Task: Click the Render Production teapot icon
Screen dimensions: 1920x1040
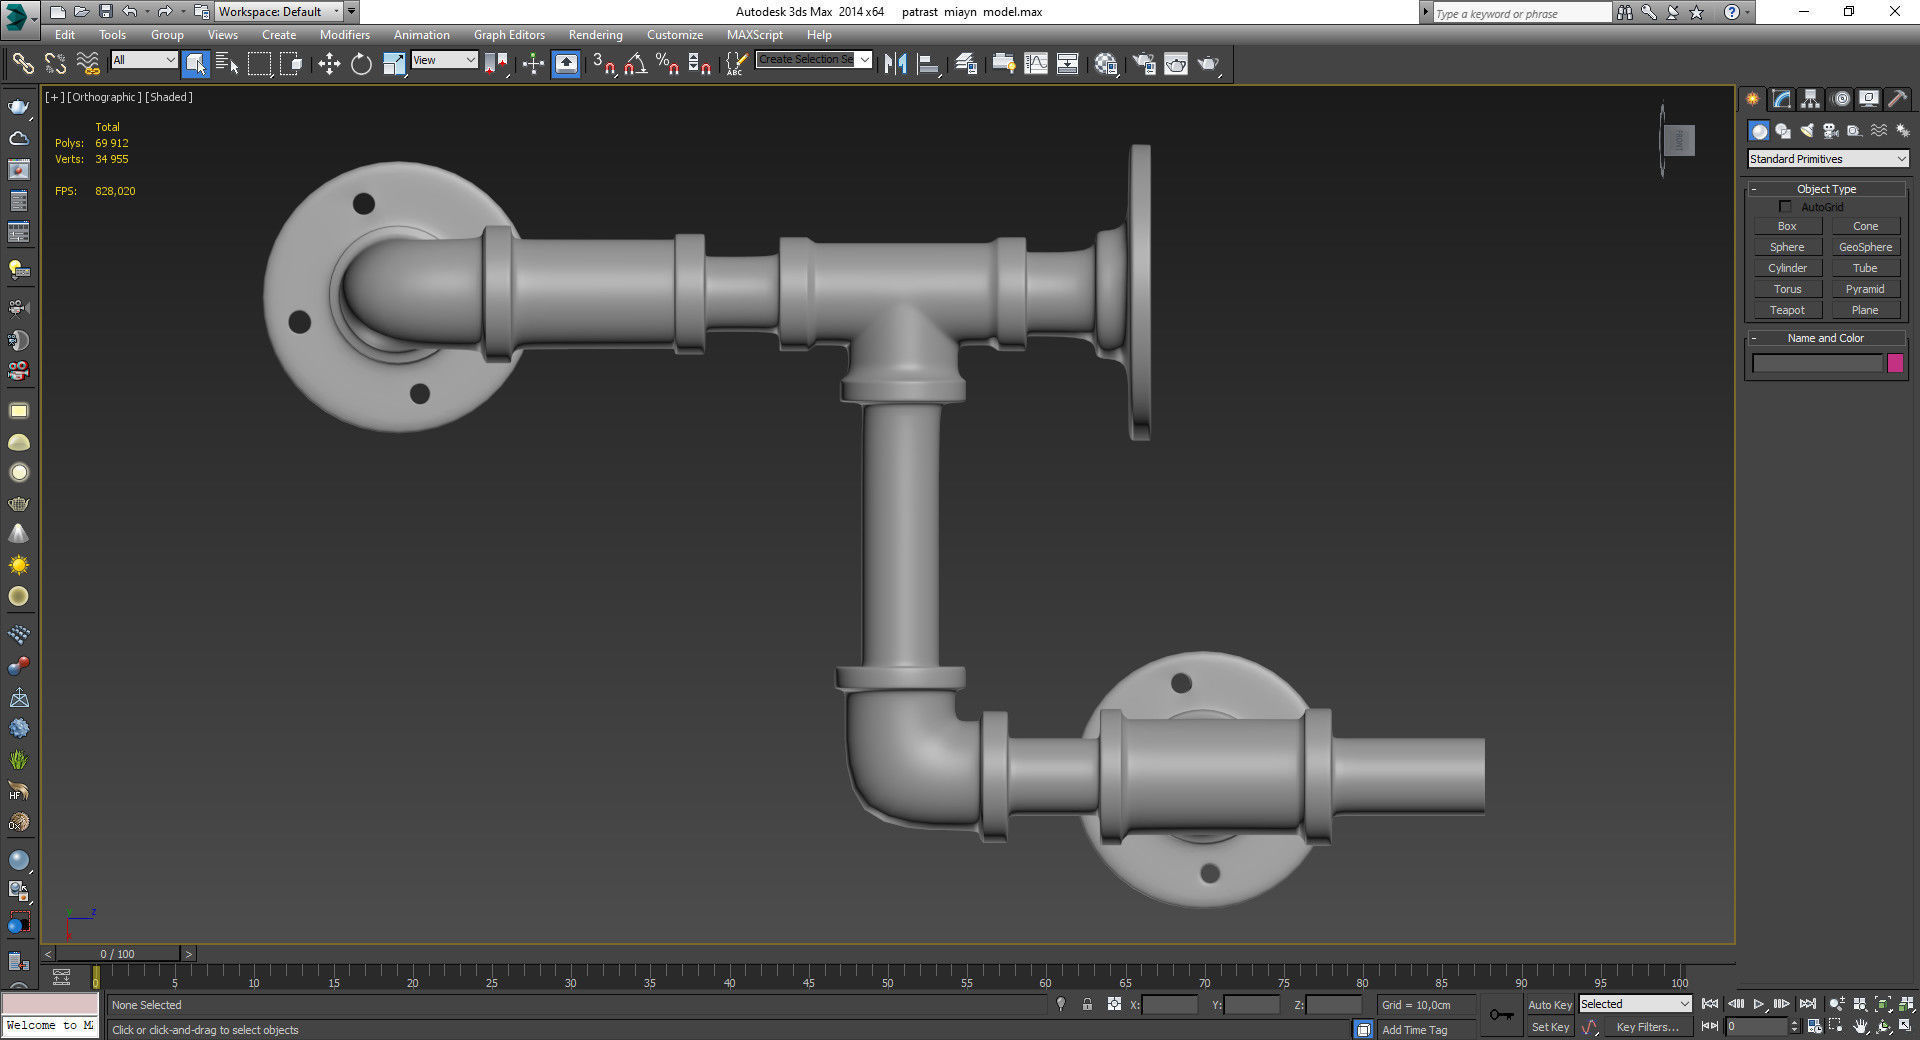Action: [1209, 64]
